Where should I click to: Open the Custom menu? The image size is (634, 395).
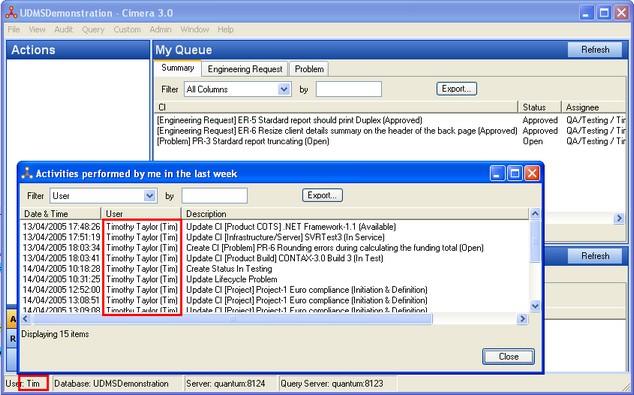(x=127, y=30)
